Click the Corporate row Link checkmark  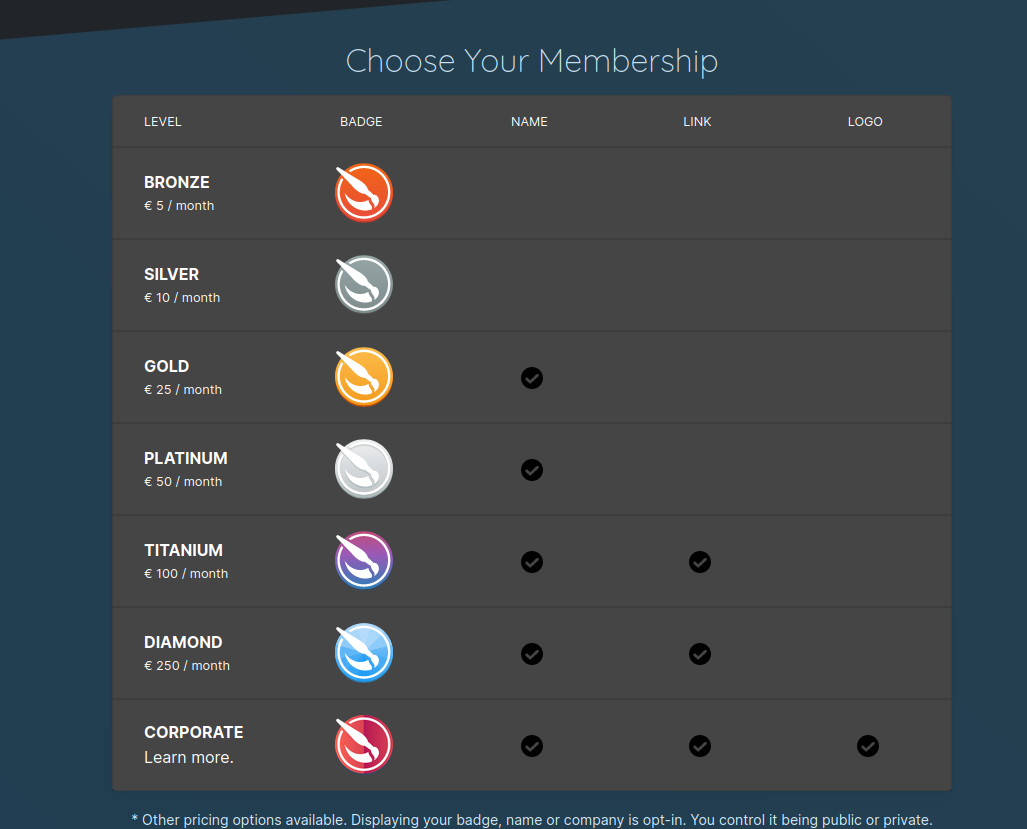pyautogui.click(x=700, y=746)
